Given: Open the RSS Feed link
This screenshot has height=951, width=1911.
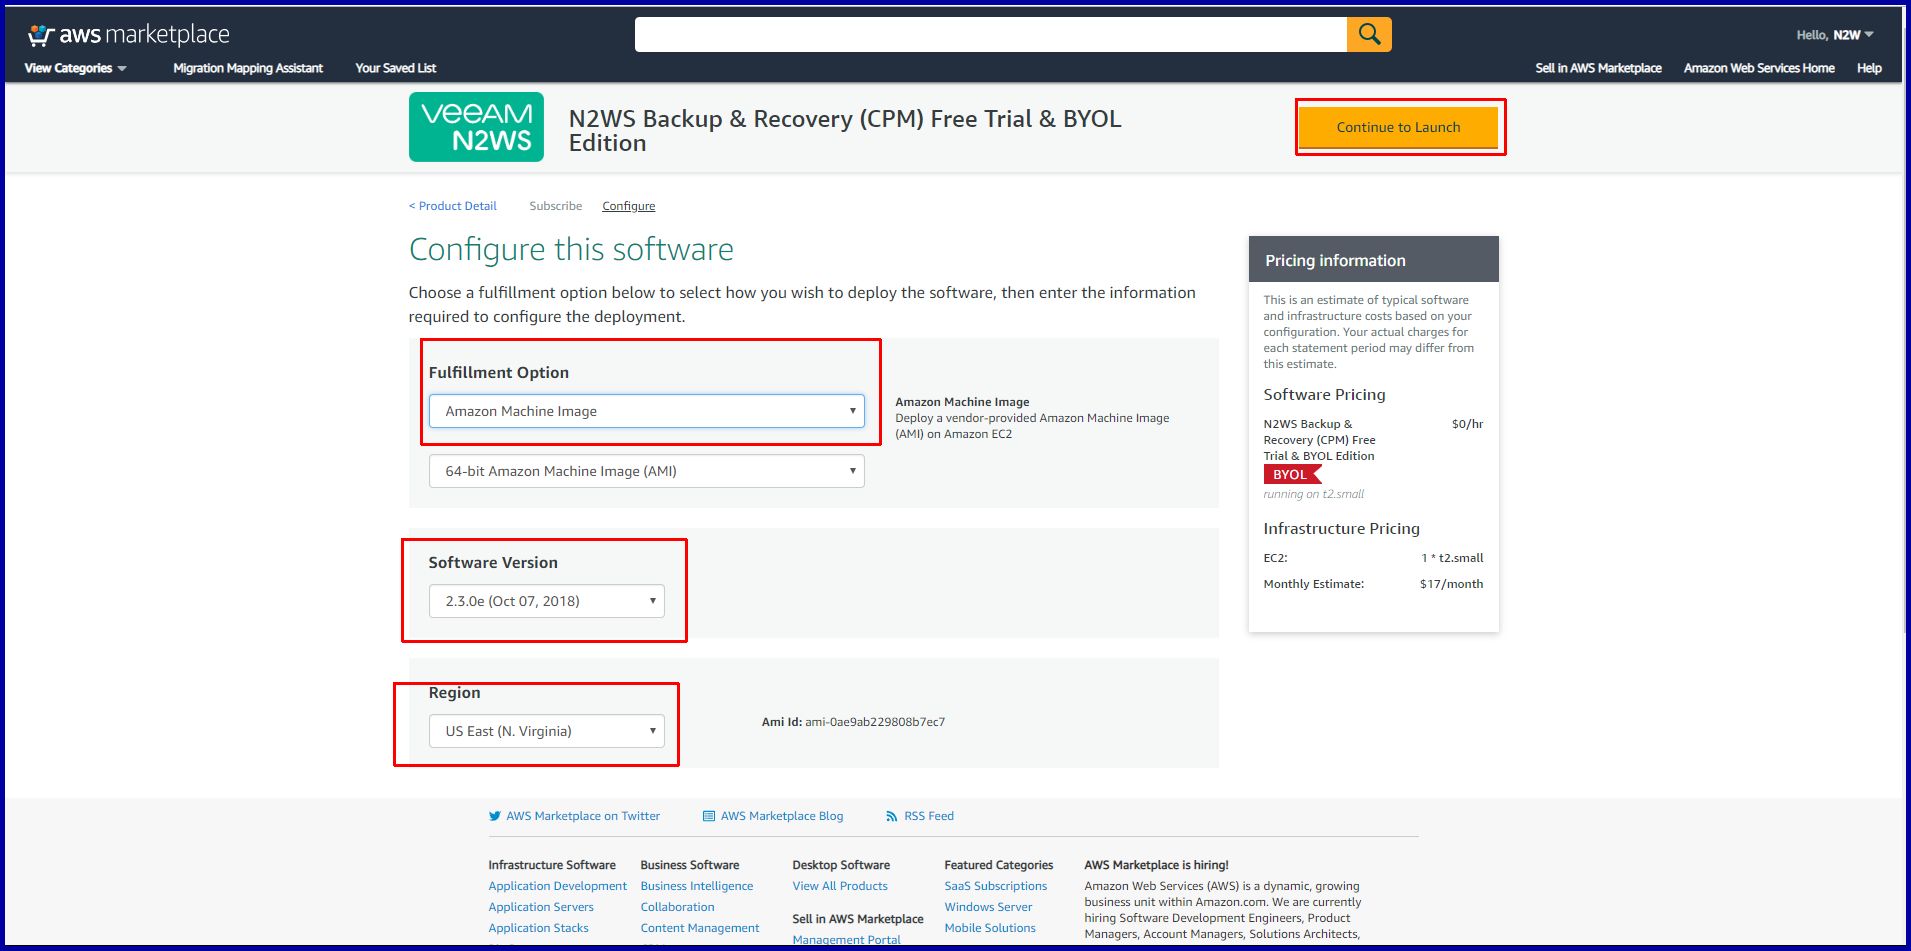Looking at the screenshot, I should [929, 816].
